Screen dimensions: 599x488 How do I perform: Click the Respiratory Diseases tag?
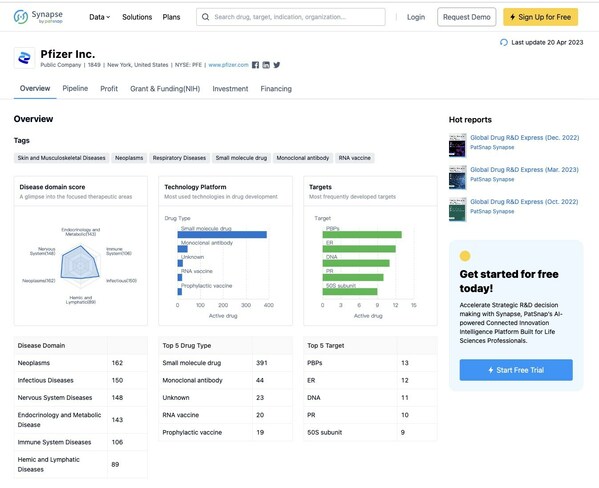[179, 158]
